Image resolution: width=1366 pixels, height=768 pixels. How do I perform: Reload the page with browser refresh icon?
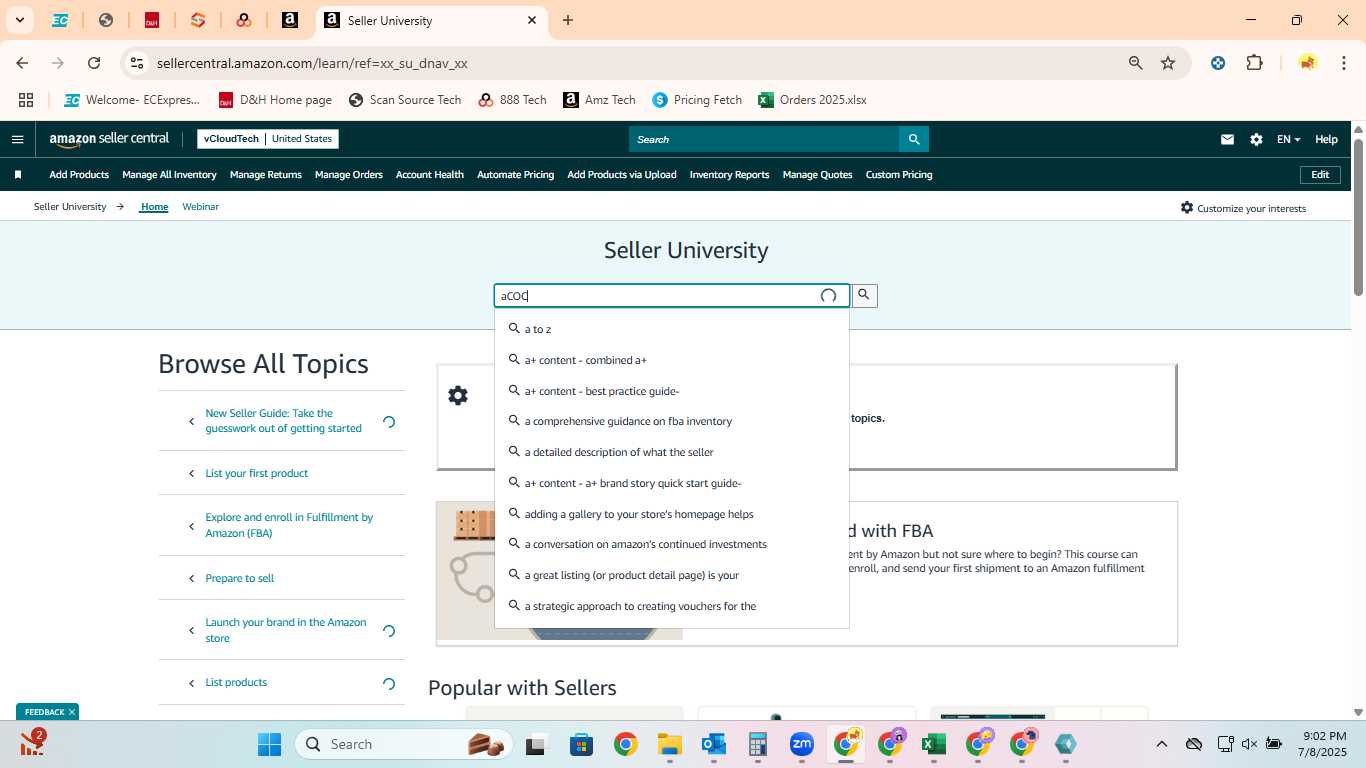coord(94,63)
